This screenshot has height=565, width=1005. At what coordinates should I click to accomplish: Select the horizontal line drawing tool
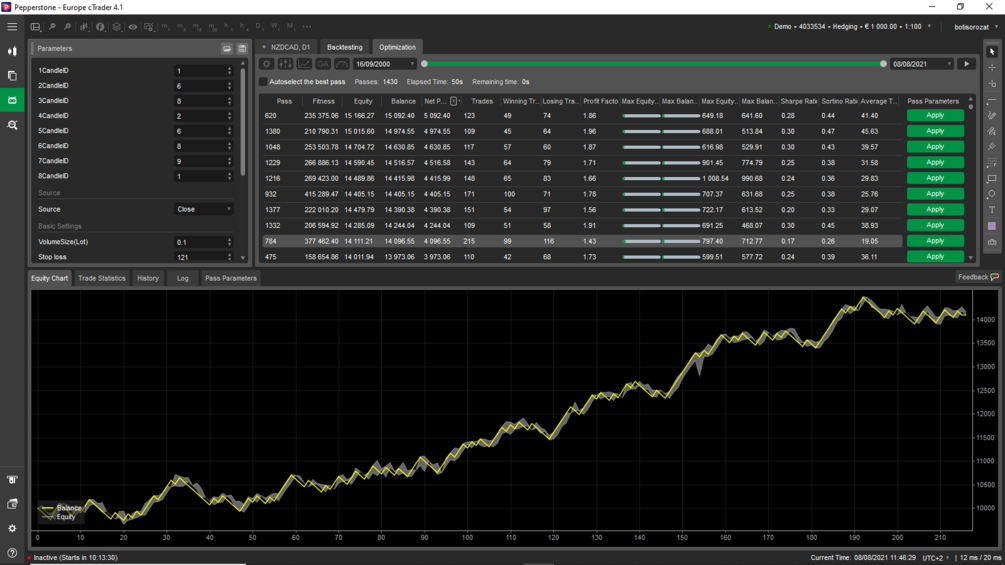[992, 100]
